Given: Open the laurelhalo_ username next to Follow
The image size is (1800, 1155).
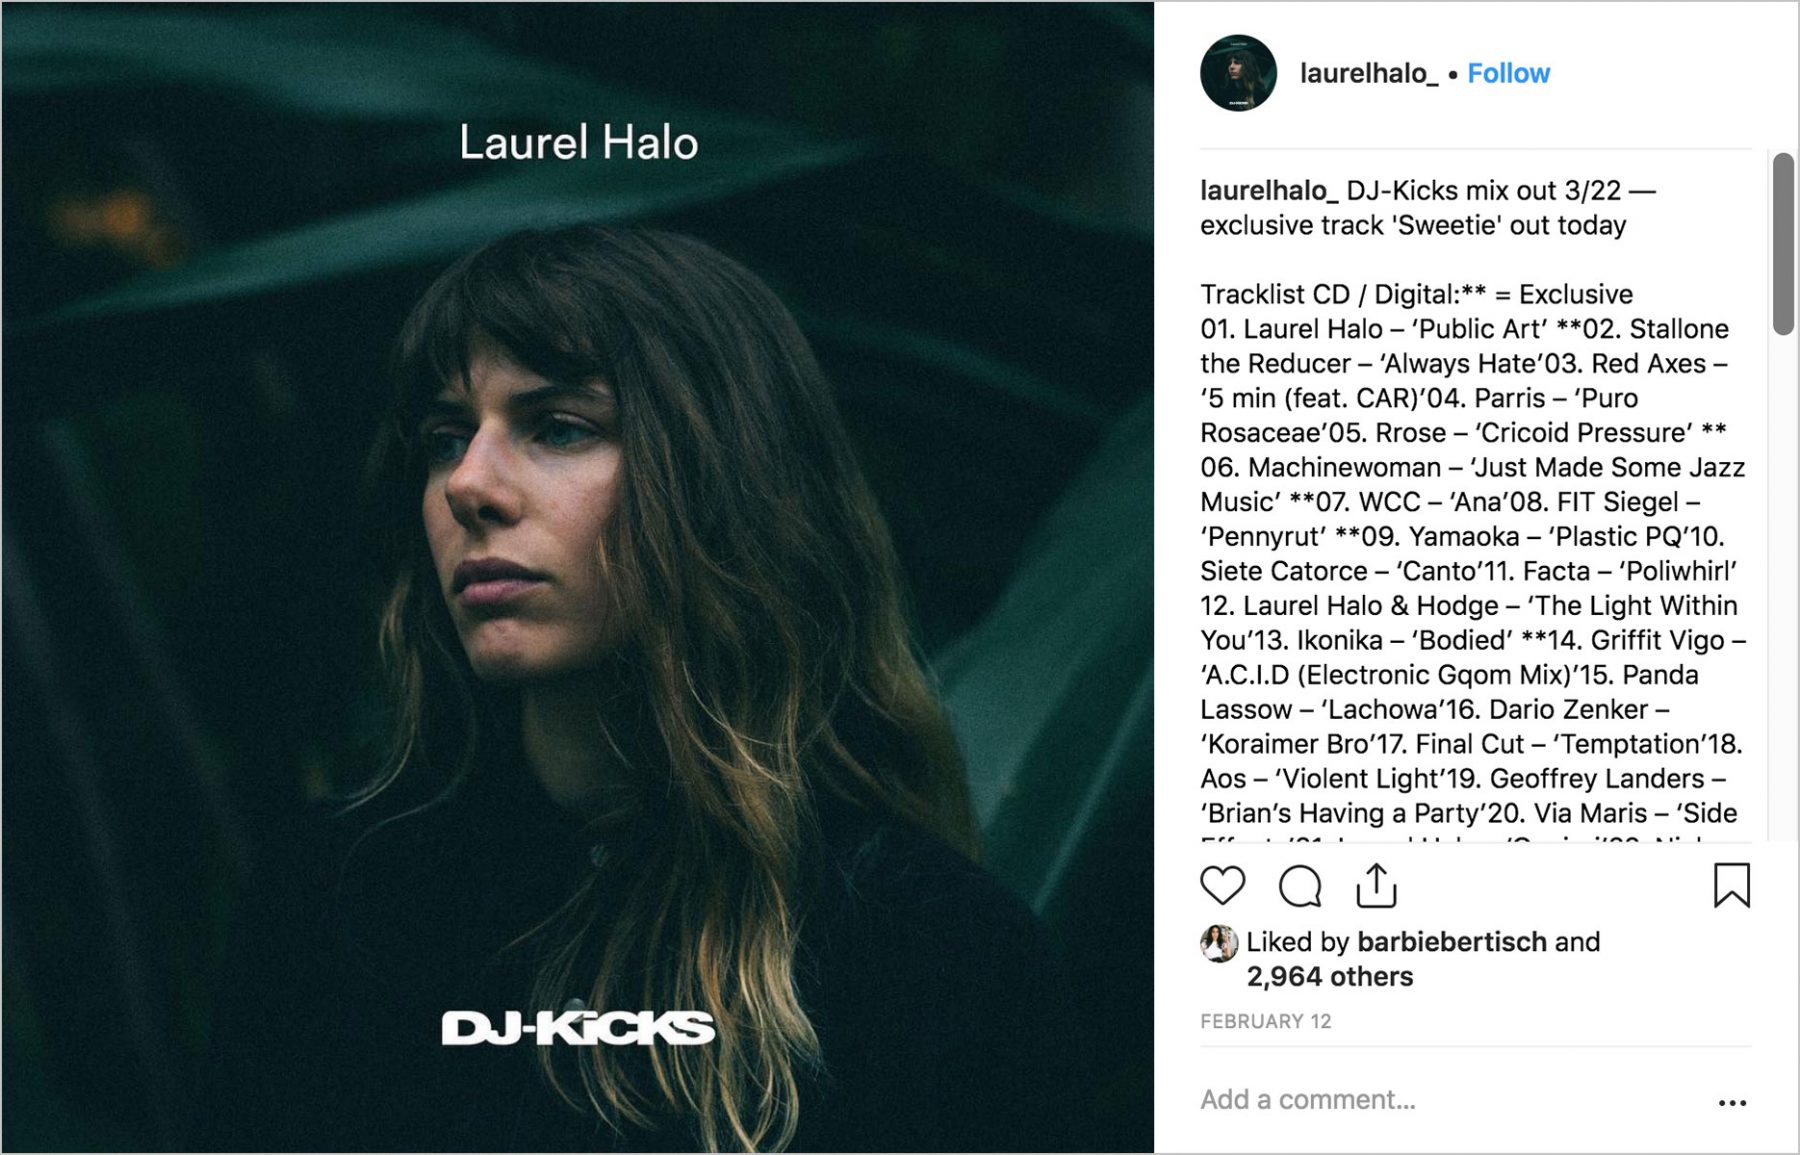Looking at the screenshot, I should coord(1368,73).
